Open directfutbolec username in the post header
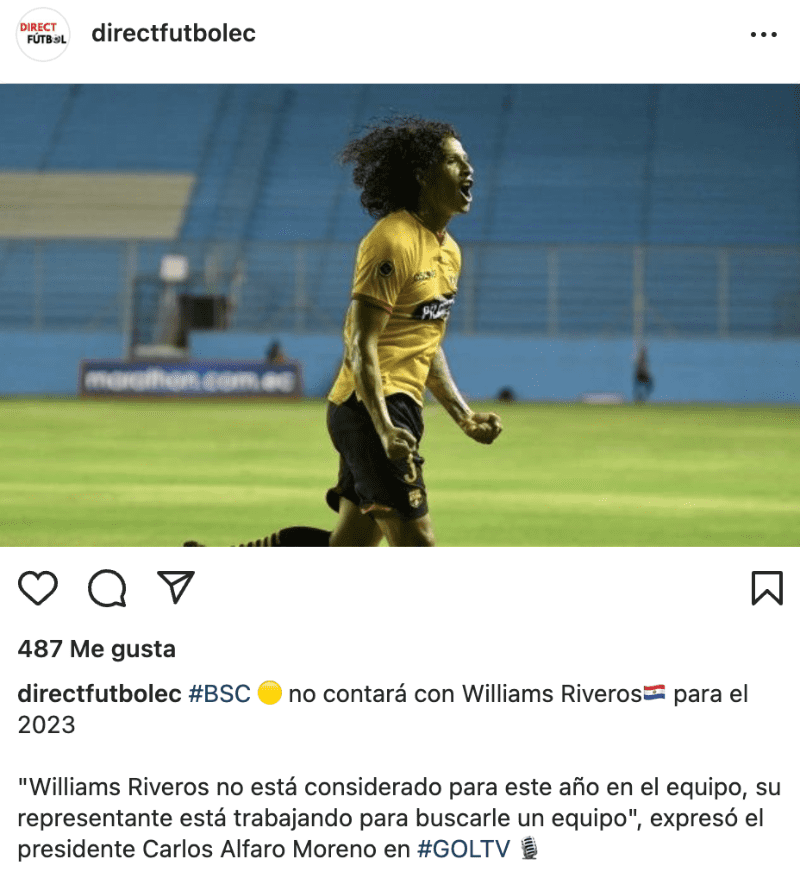The height and width of the screenshot is (878, 800). coord(174,33)
